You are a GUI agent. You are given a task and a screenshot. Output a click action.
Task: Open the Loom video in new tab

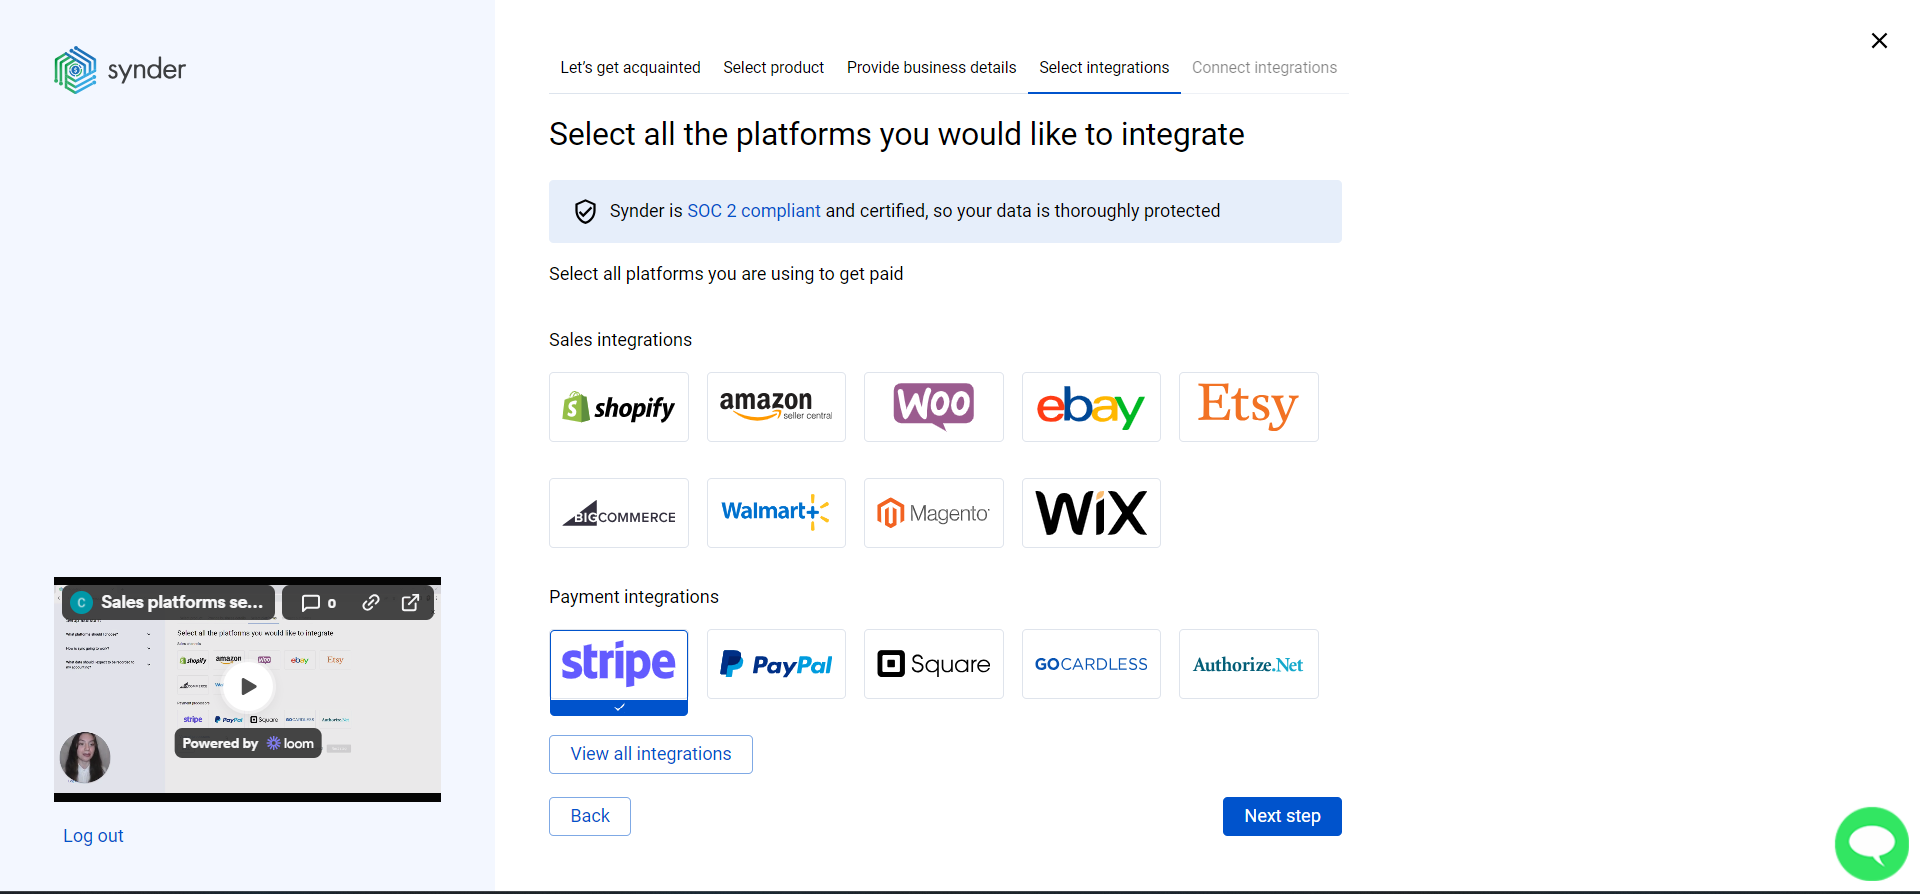tap(410, 602)
